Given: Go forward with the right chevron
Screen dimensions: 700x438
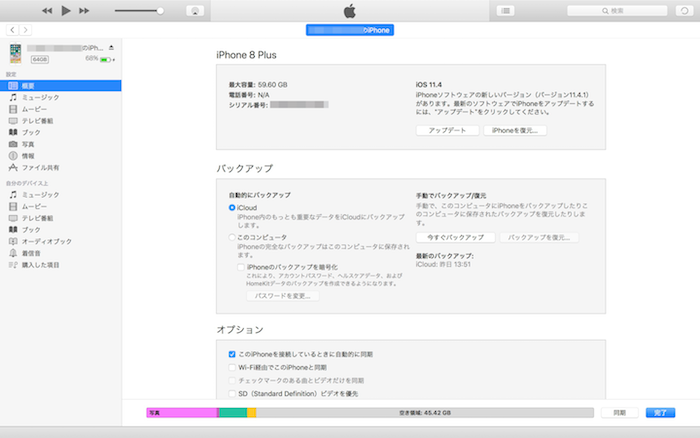Looking at the screenshot, I should [x=25, y=30].
